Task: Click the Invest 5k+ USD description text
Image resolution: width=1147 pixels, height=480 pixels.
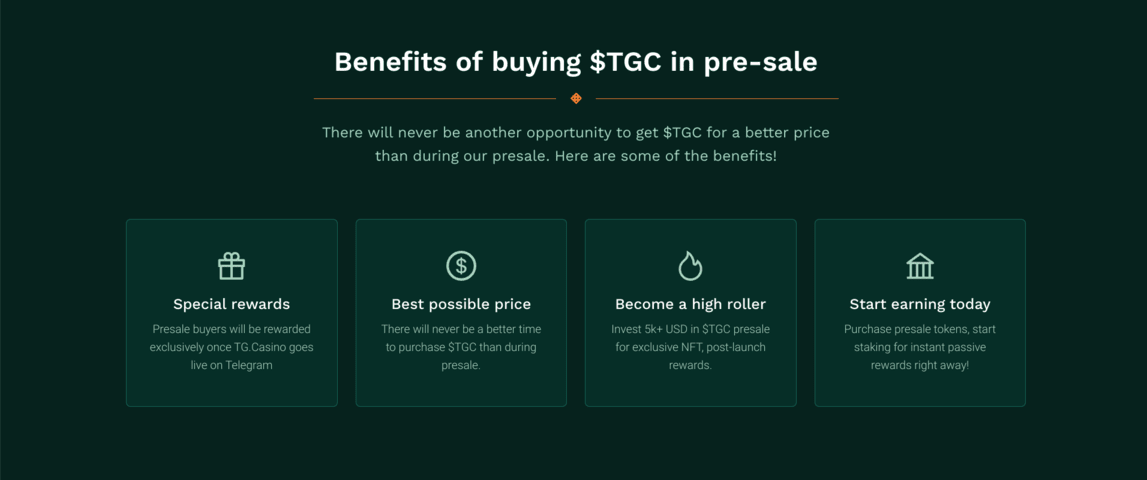Action: coord(690,347)
